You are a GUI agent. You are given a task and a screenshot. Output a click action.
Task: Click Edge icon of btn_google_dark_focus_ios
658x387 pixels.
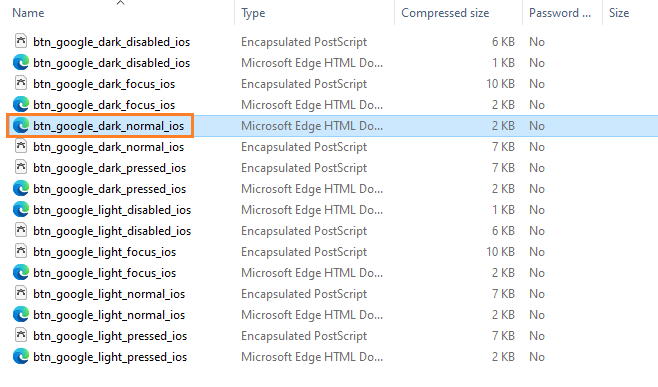(21, 105)
